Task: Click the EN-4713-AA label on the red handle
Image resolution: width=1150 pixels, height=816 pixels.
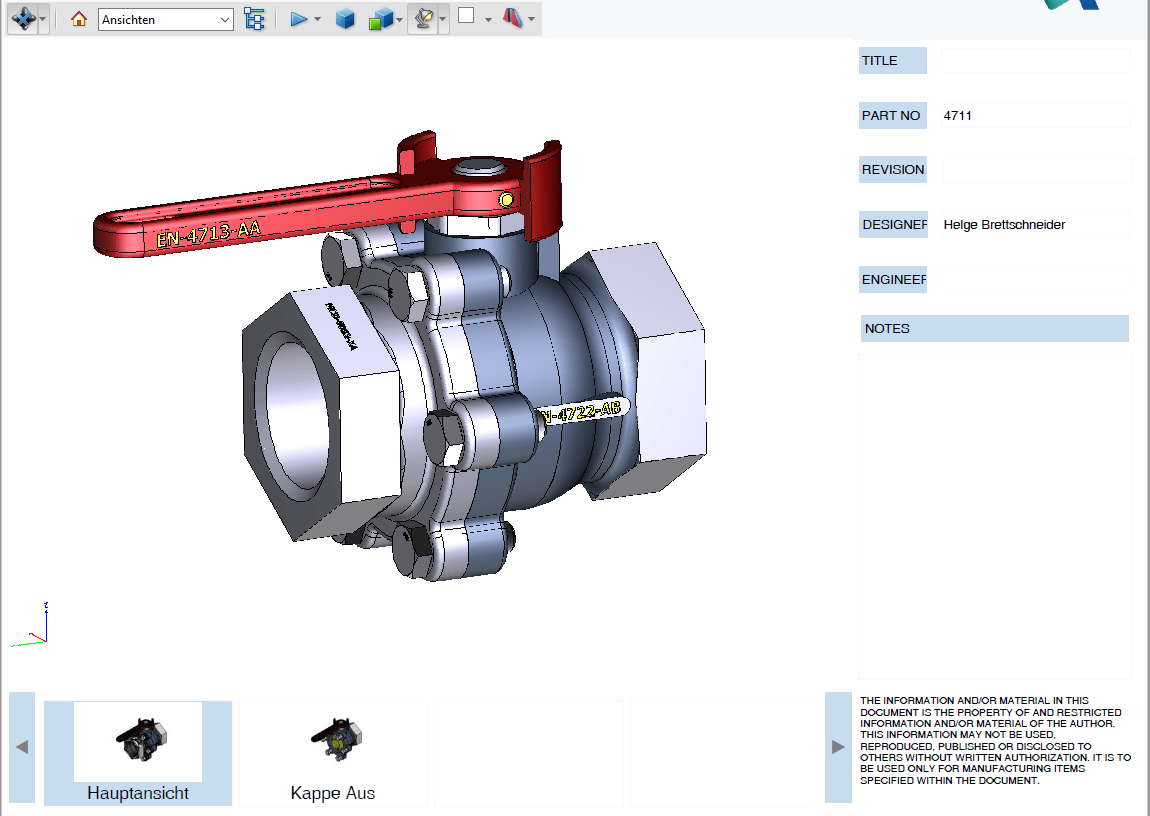Action: [x=208, y=234]
